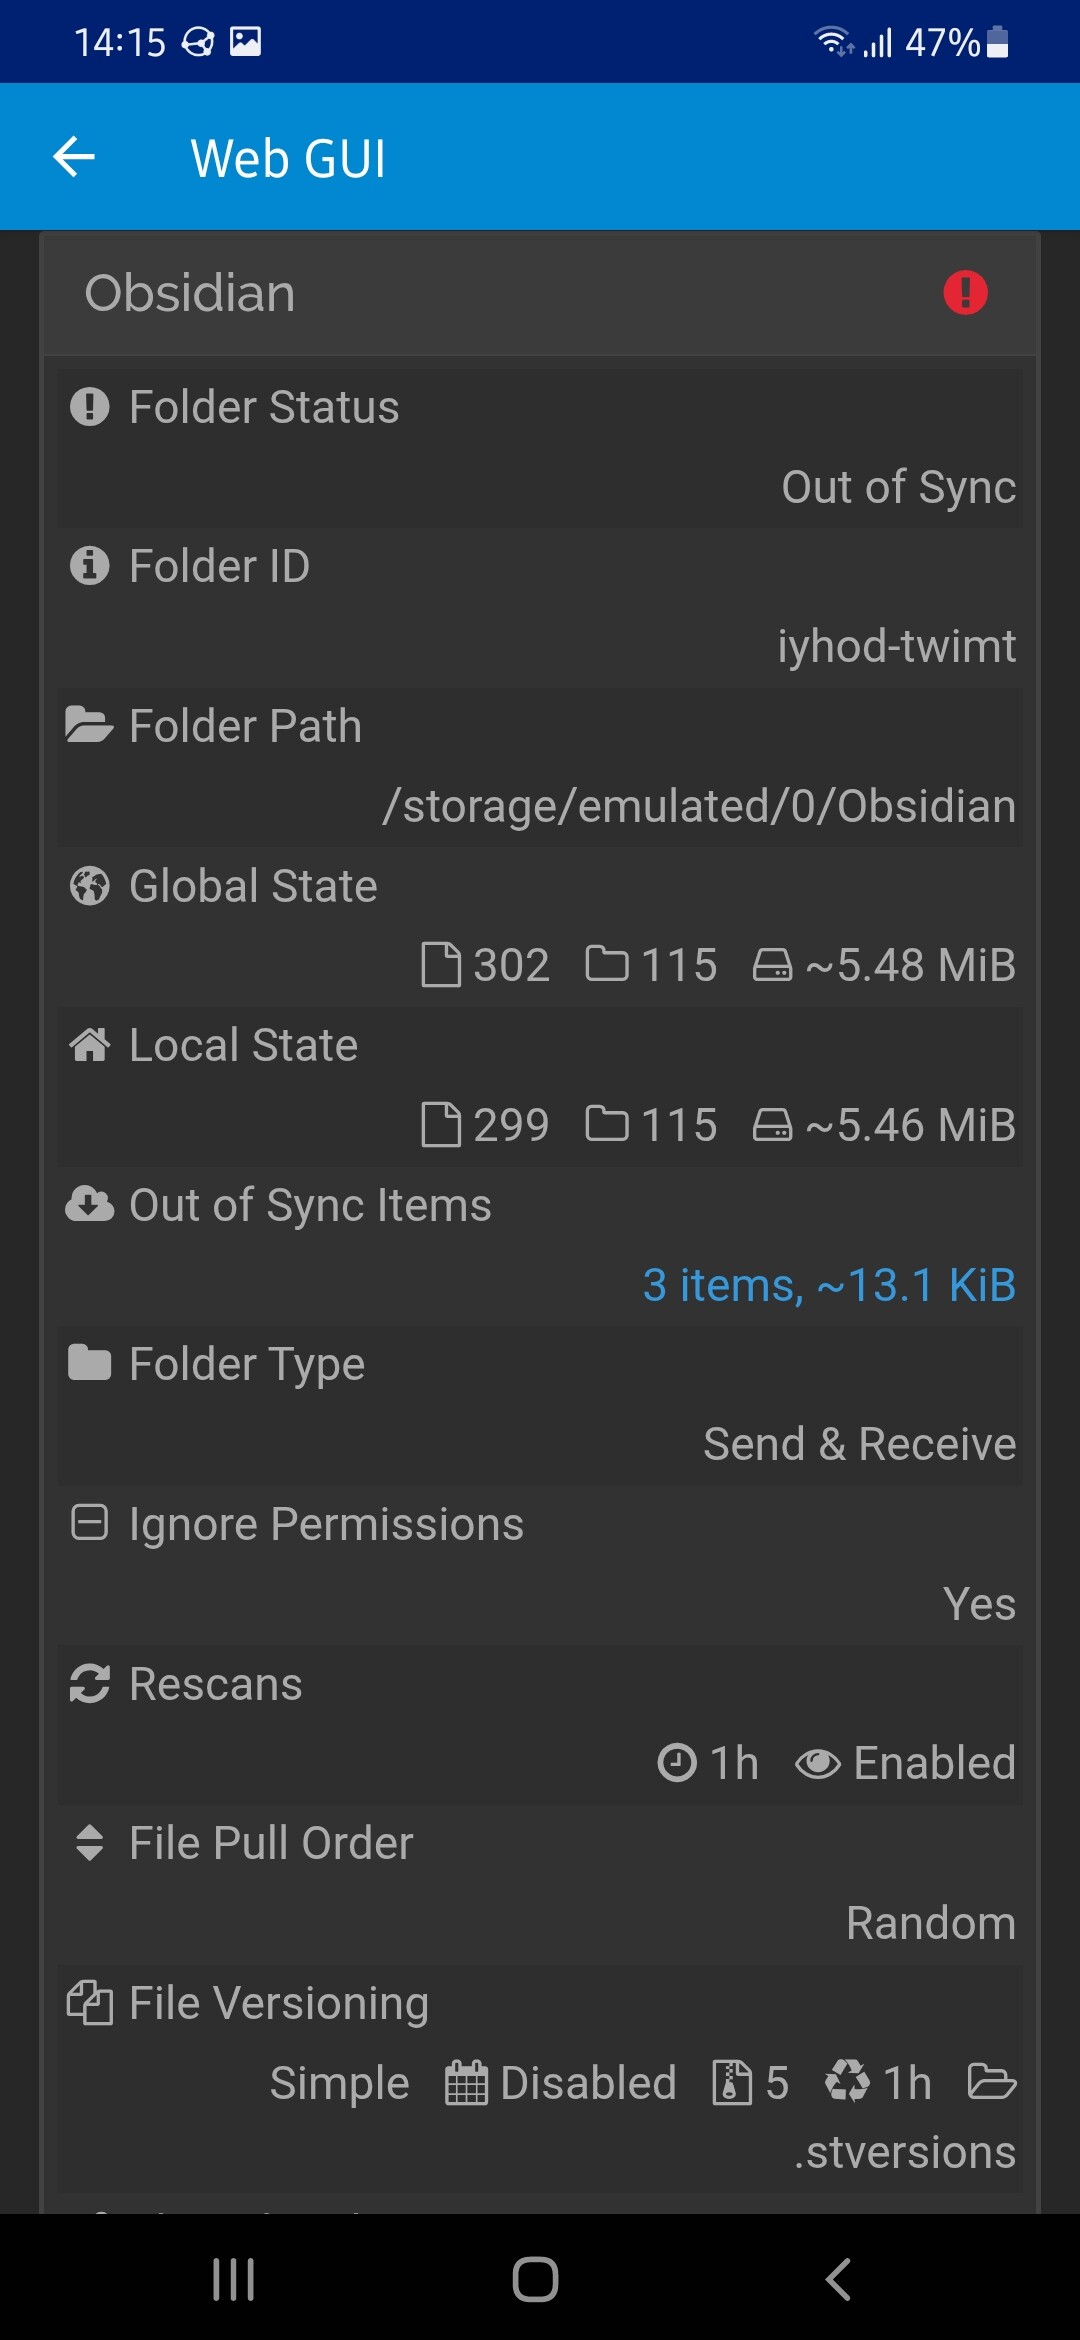Click the Folder Status exclamation icon
1080x2340 pixels.
click(x=90, y=407)
